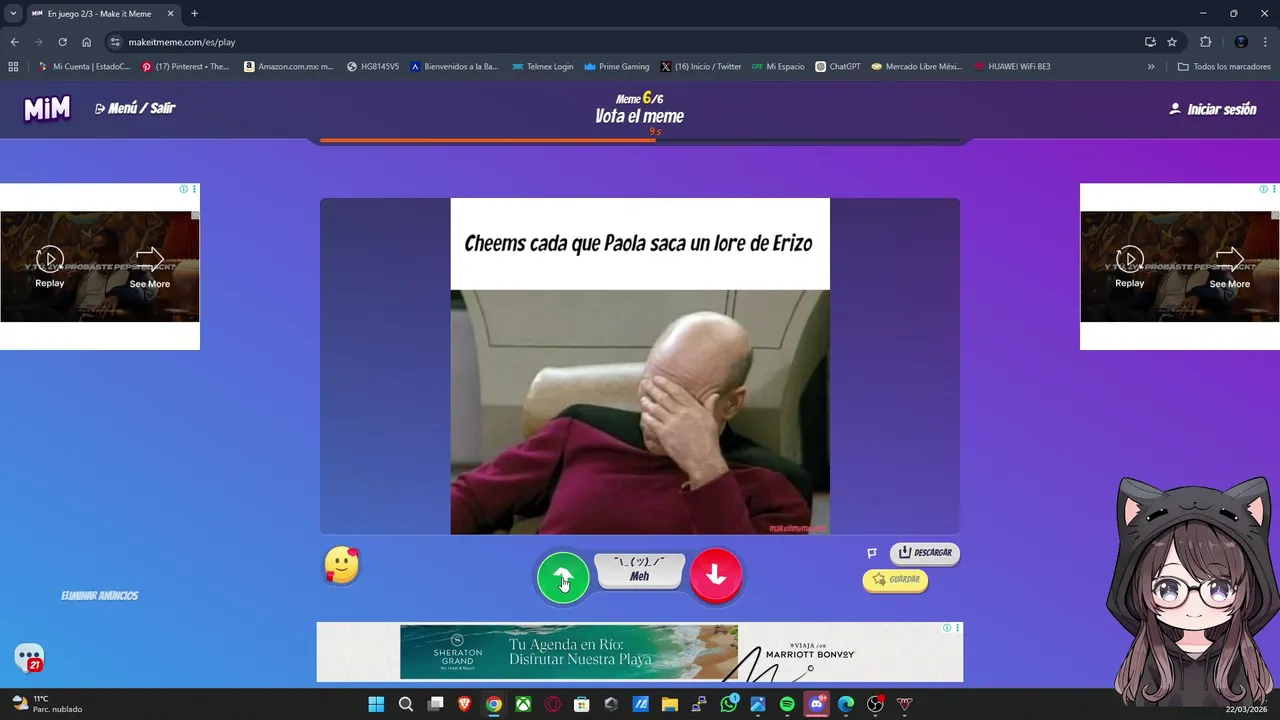Open the Extensions puzzle icon
Image resolution: width=1280 pixels, height=720 pixels.
click(x=1205, y=42)
